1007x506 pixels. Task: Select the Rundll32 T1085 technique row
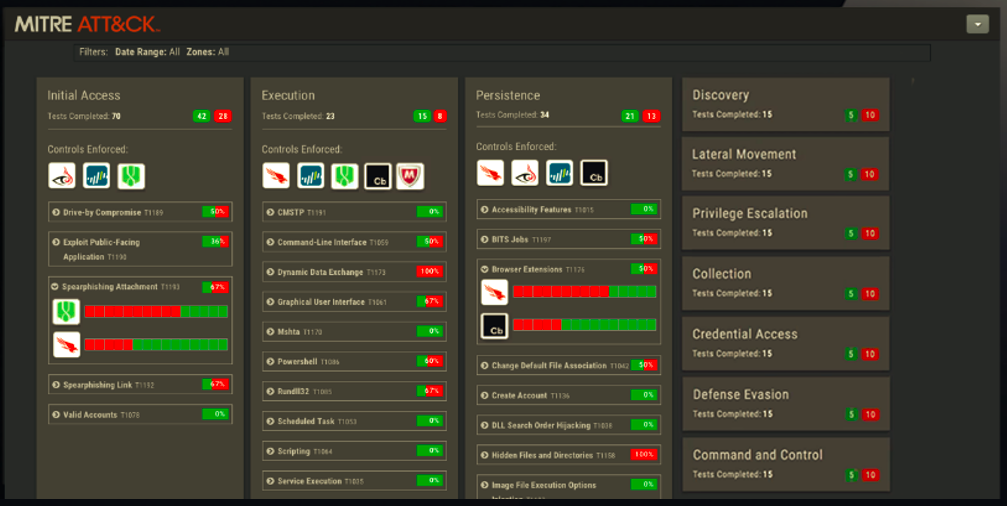pos(355,391)
